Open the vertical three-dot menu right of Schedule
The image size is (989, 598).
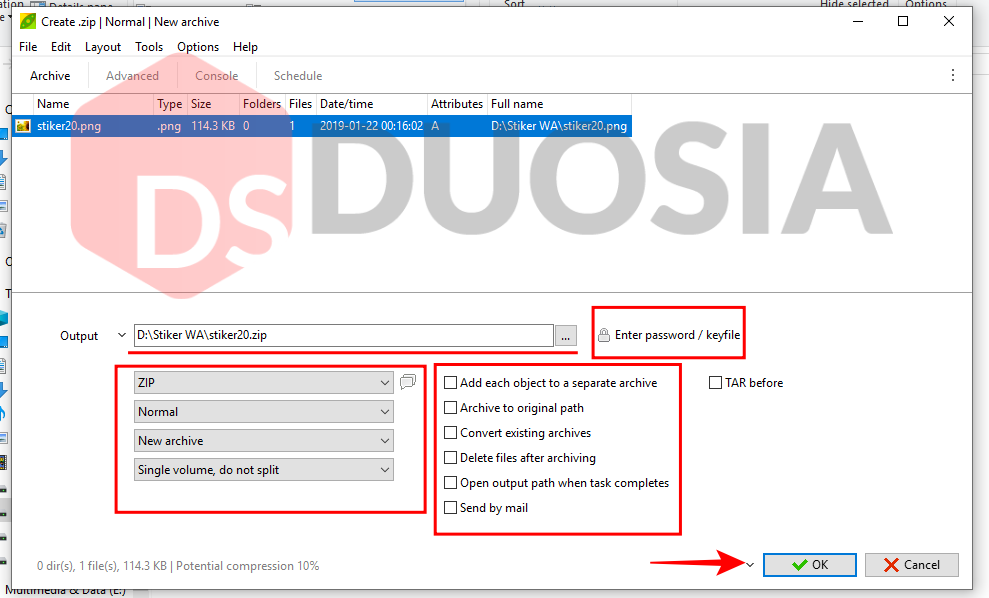tap(952, 75)
